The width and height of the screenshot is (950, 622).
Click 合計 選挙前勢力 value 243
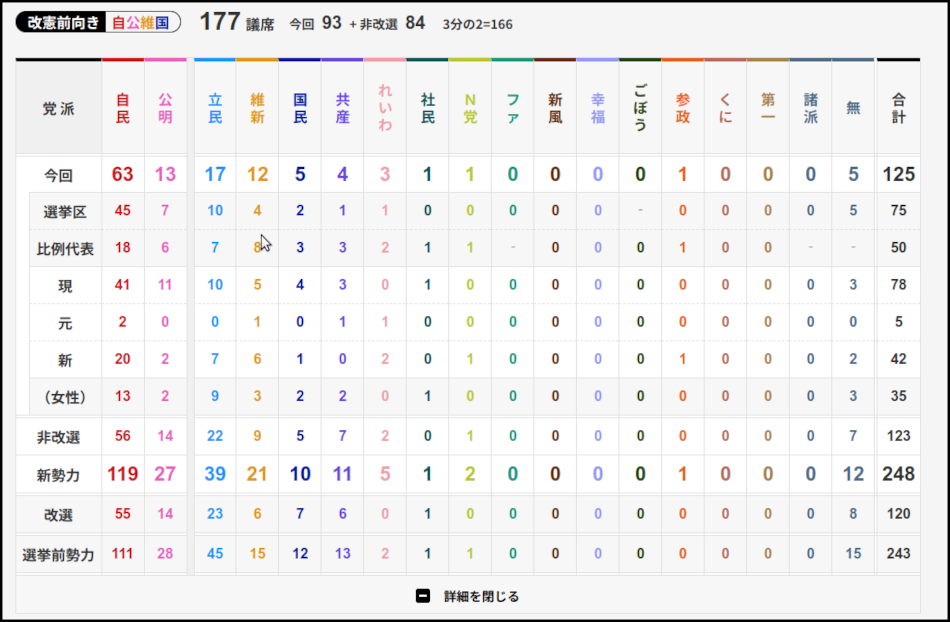click(x=899, y=553)
